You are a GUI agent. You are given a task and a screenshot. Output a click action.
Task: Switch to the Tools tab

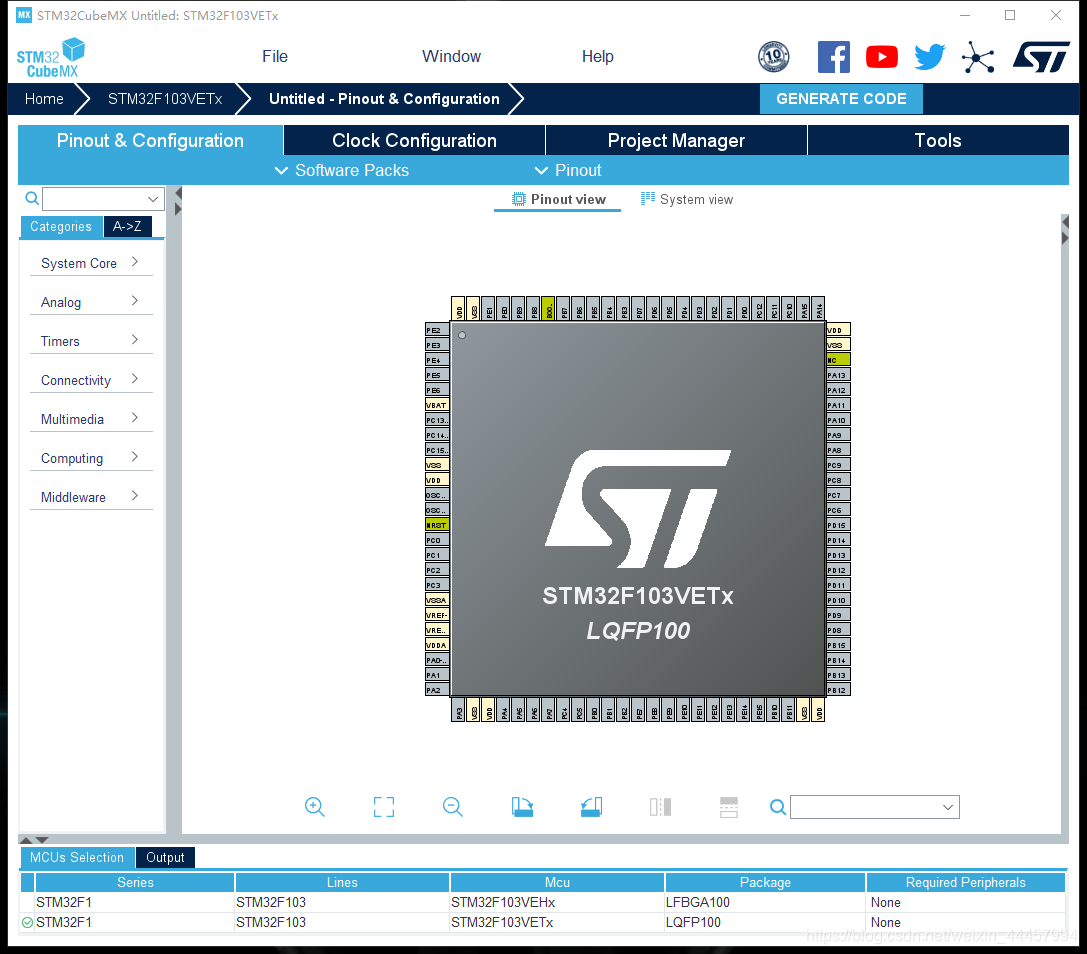[938, 140]
